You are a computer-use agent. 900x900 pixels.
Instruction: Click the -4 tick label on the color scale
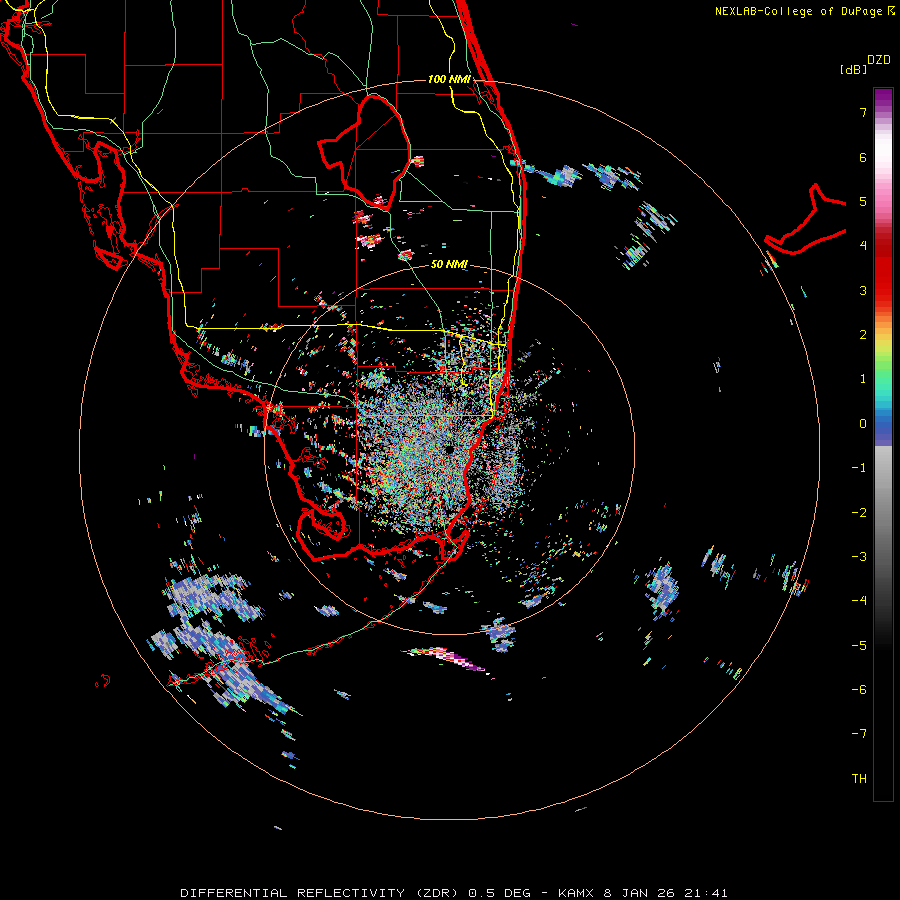pyautogui.click(x=859, y=601)
